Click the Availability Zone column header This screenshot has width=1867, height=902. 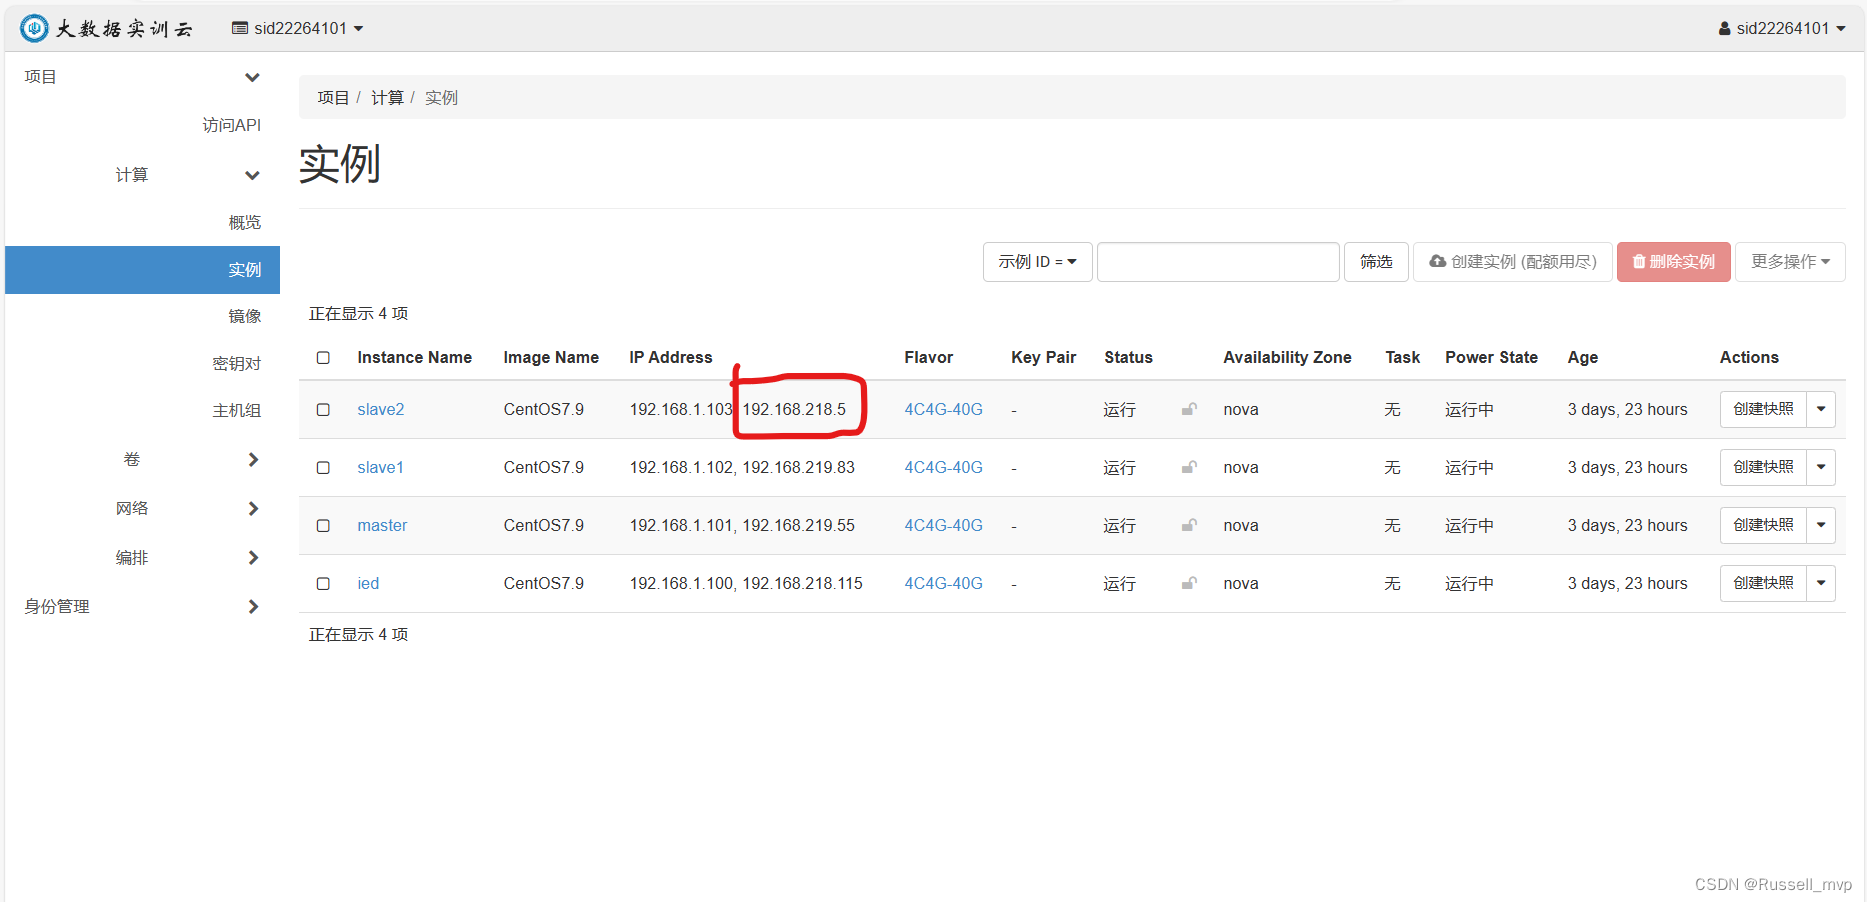point(1287,358)
